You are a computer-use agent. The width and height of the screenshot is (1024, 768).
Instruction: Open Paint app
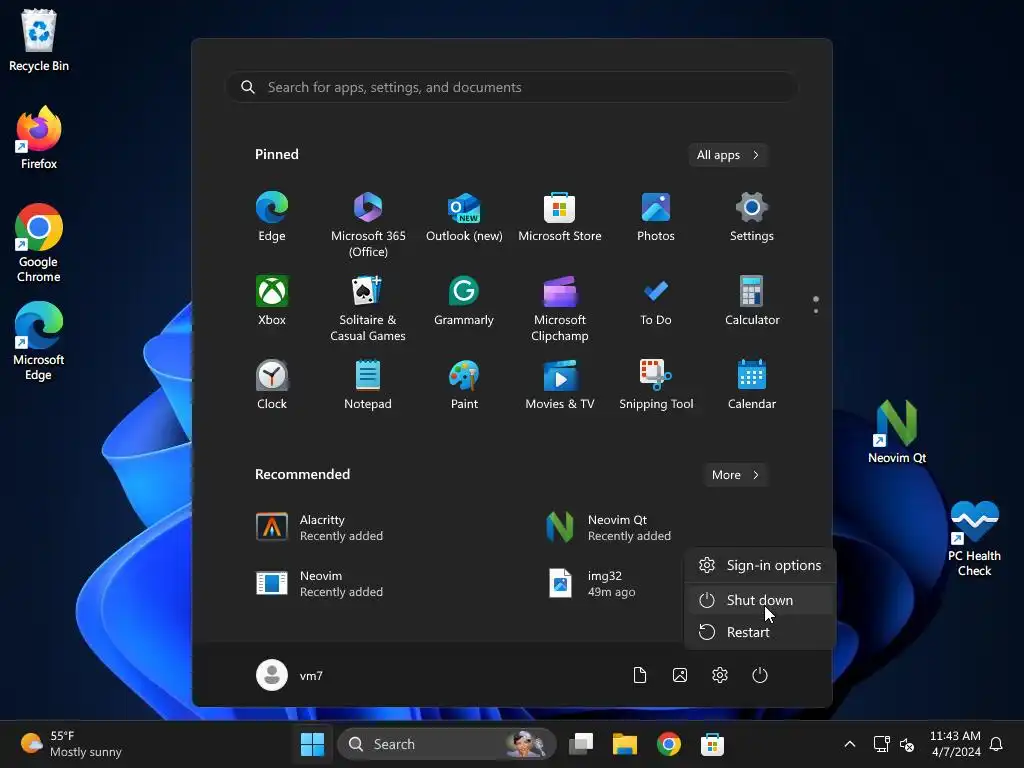click(464, 385)
